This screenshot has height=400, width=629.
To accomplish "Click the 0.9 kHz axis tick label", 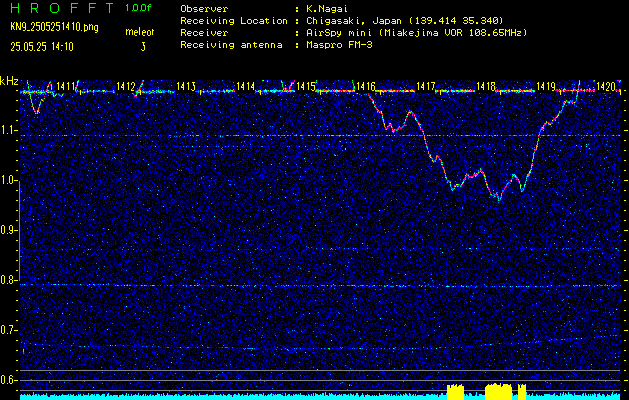I will (8, 230).
